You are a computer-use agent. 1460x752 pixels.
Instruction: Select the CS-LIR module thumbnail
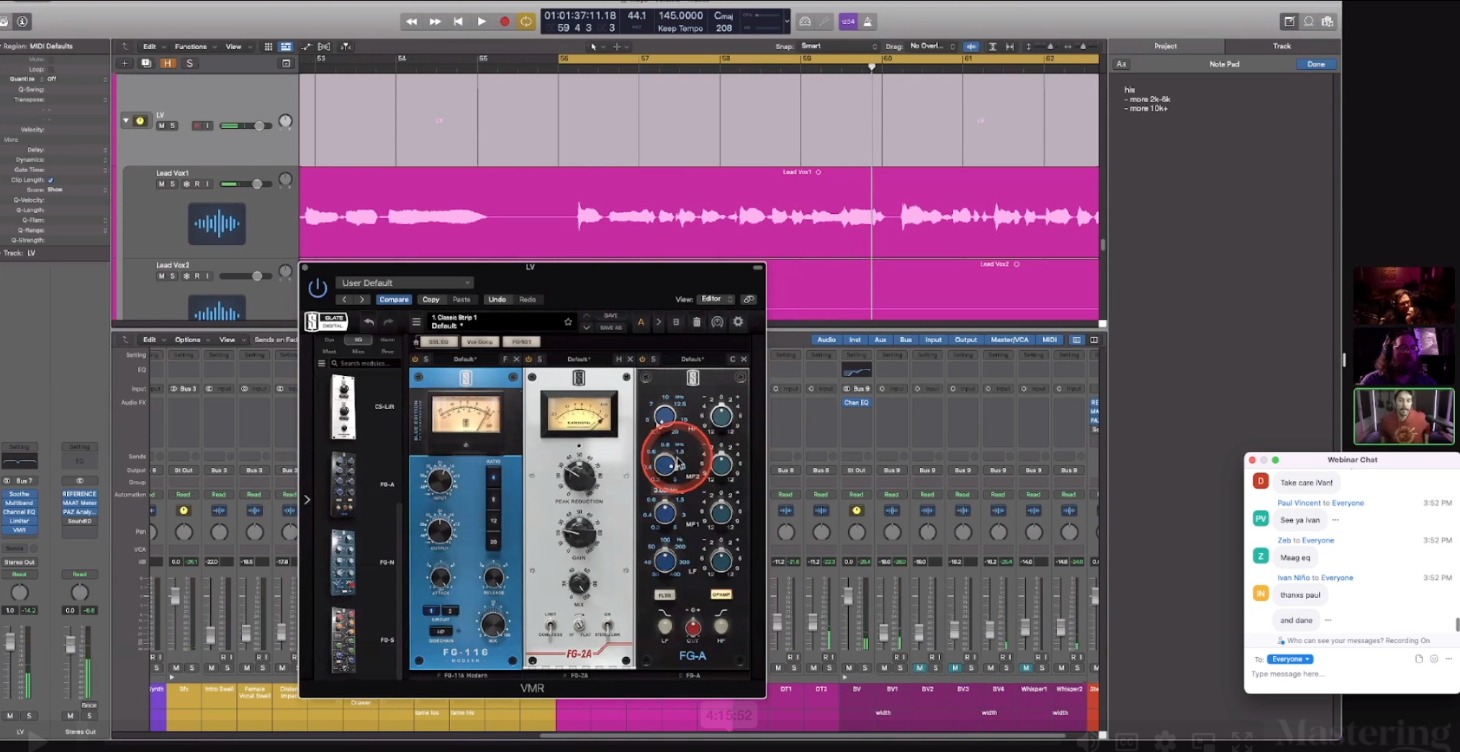pyautogui.click(x=343, y=407)
